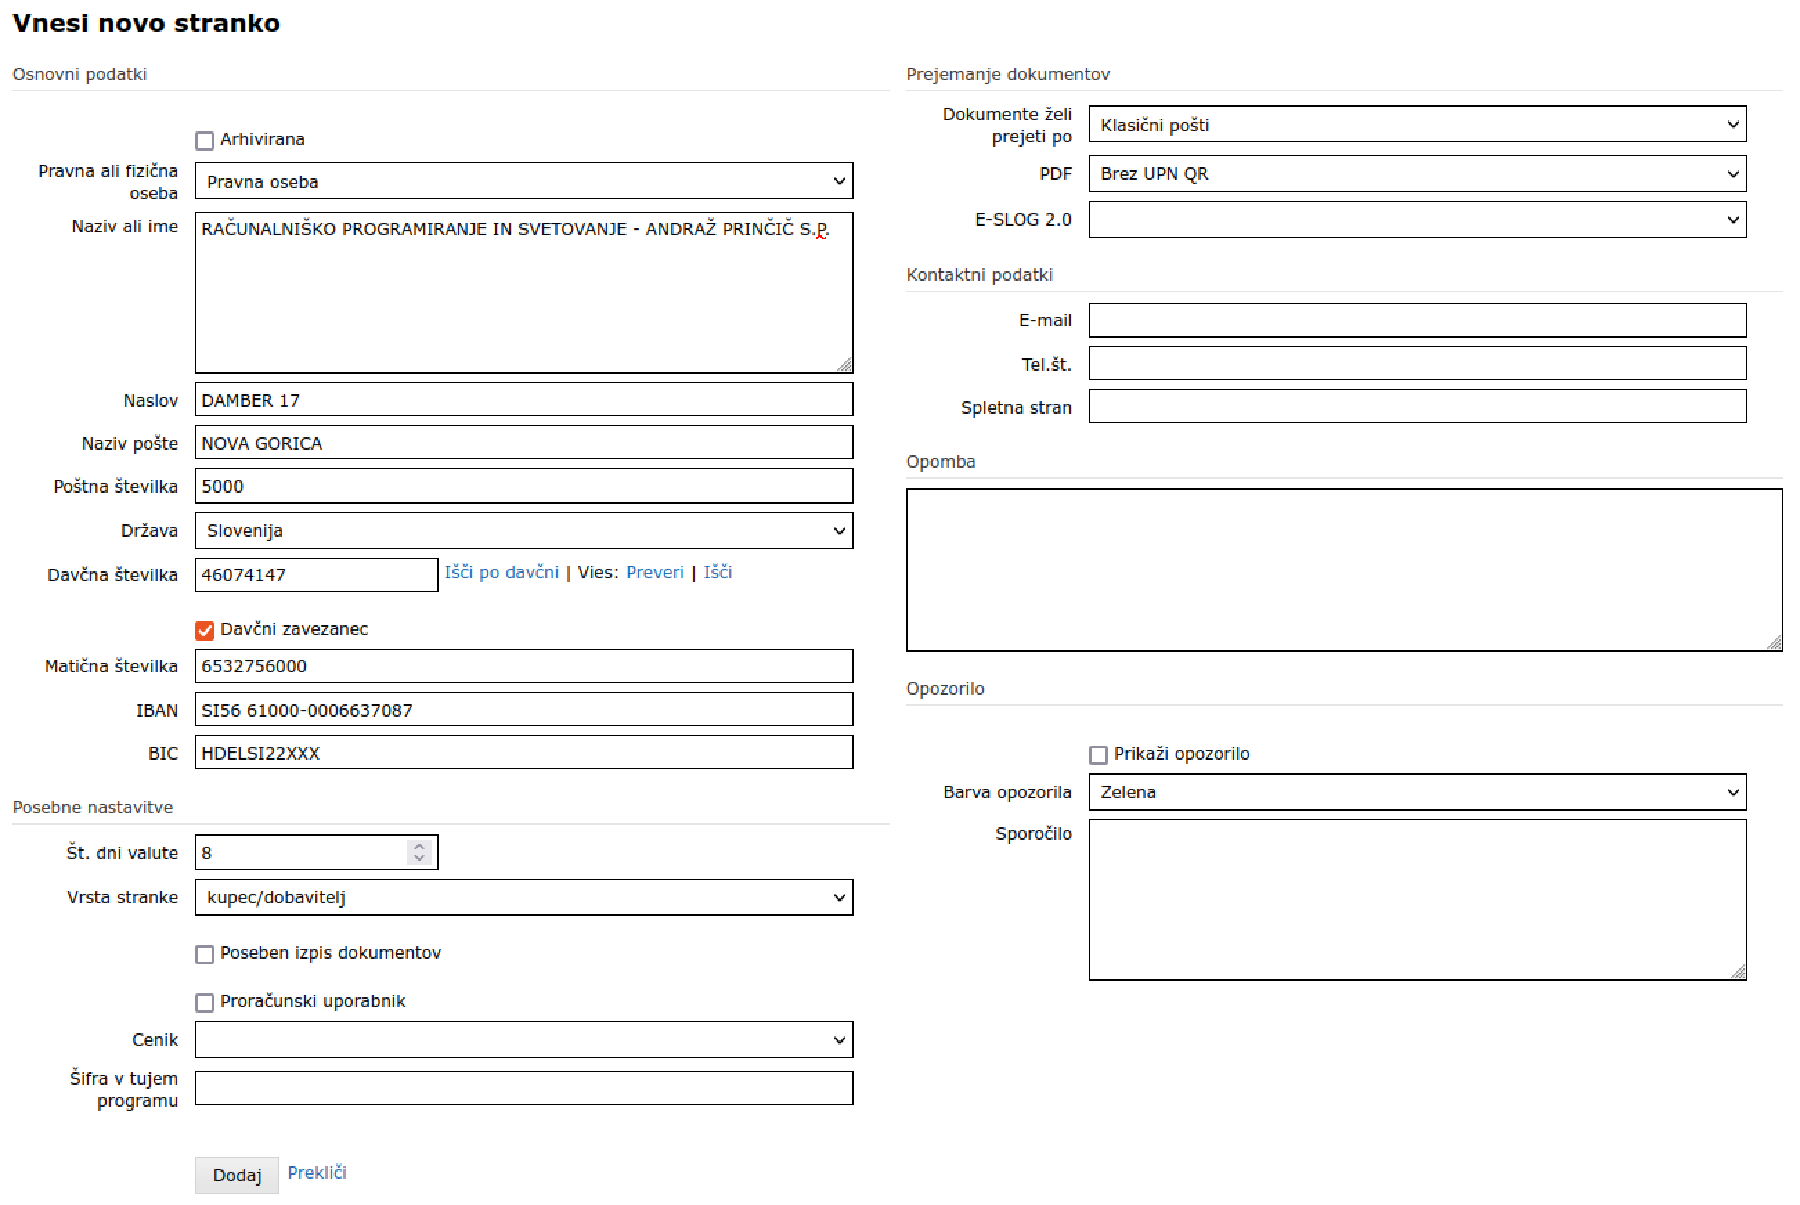The height and width of the screenshot is (1205, 1800).
Task: Enable the Poseben izpis dokumentov checkbox
Action: pyautogui.click(x=205, y=954)
